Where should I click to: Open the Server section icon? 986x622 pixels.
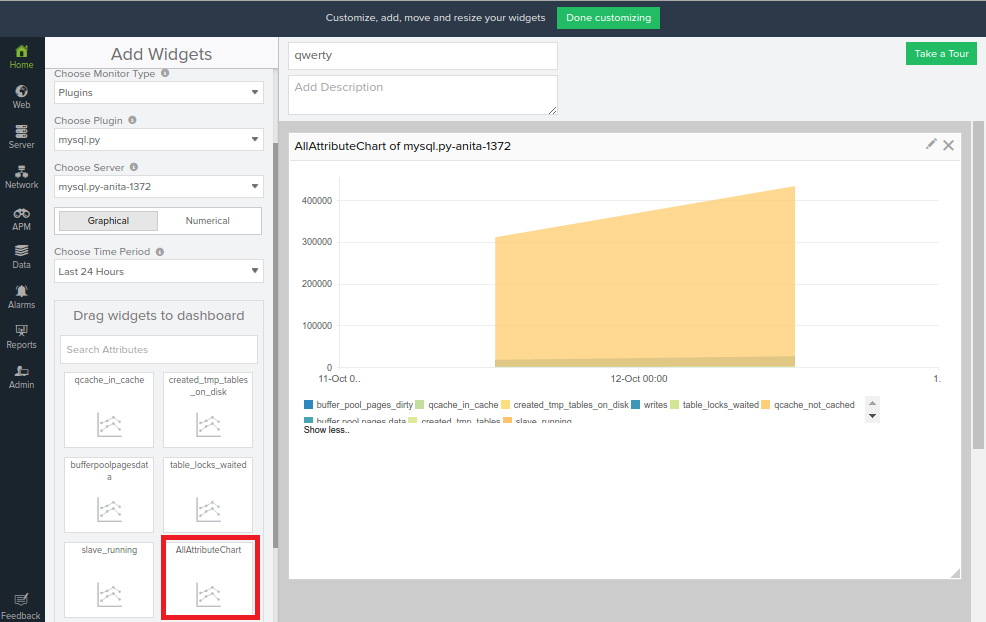click(x=21, y=131)
